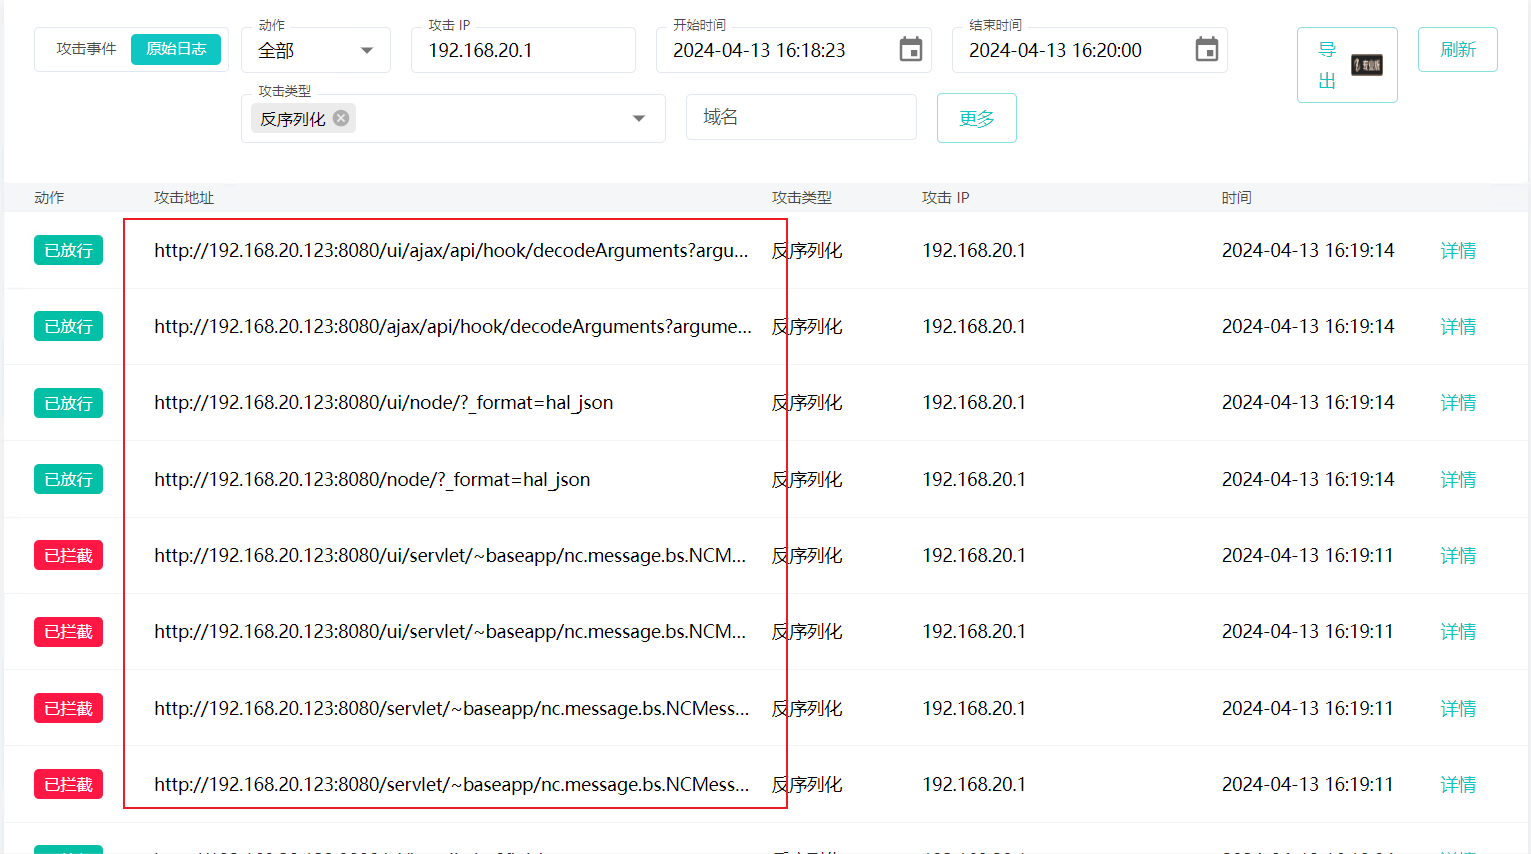Focus the 域名 domain input field

[801, 117]
